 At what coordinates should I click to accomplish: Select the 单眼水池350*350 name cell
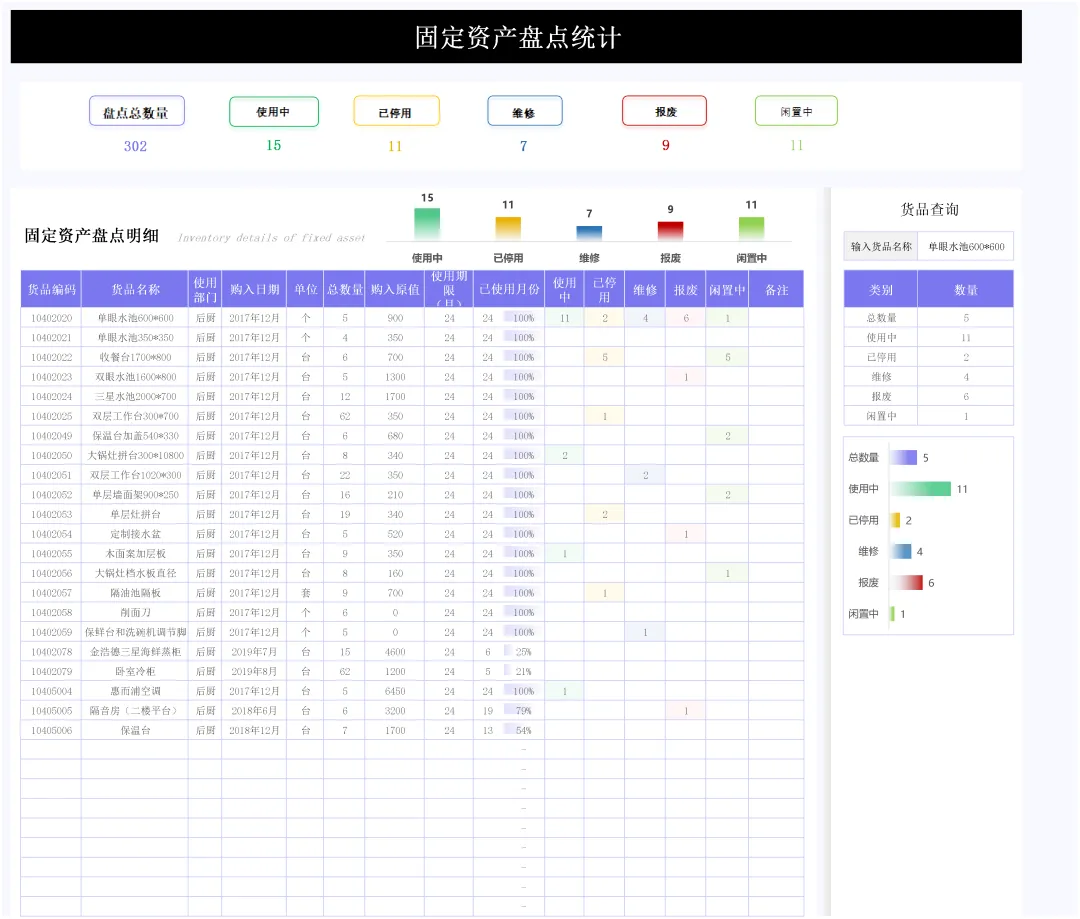coord(135,338)
